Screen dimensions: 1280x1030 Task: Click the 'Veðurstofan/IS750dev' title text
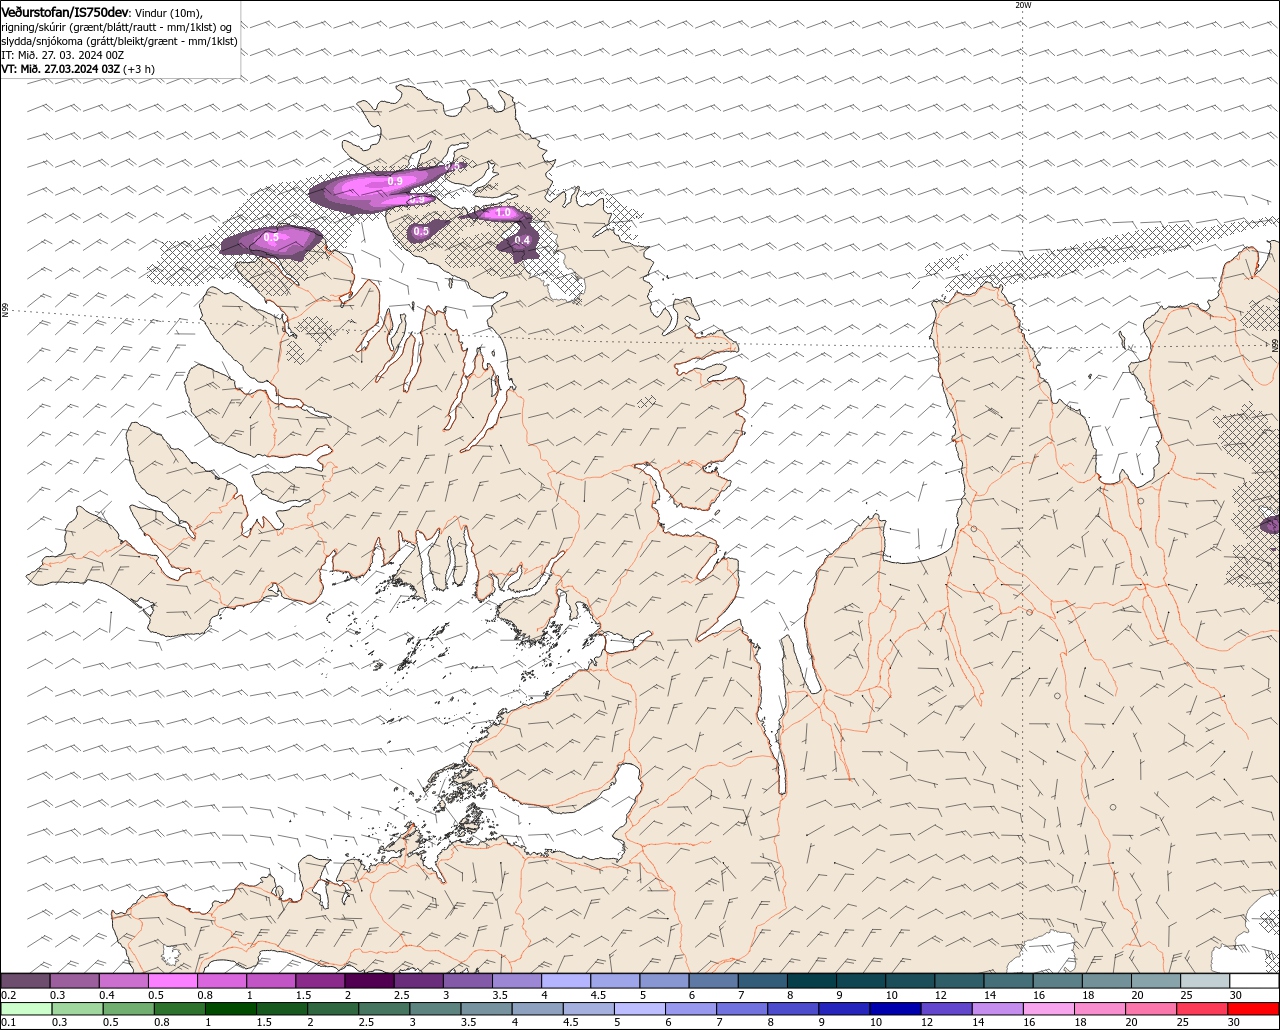[x=65, y=12]
